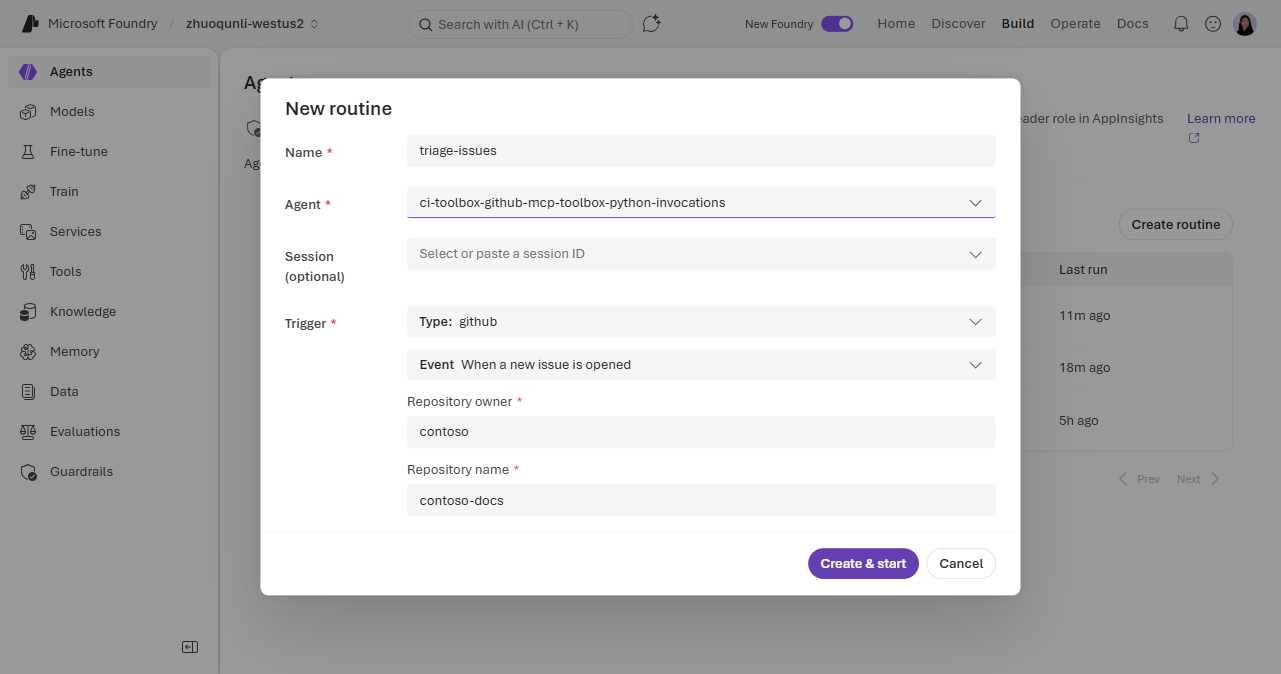This screenshot has height=674, width=1281.
Task: Go to the Home tab
Action: [x=896, y=24]
